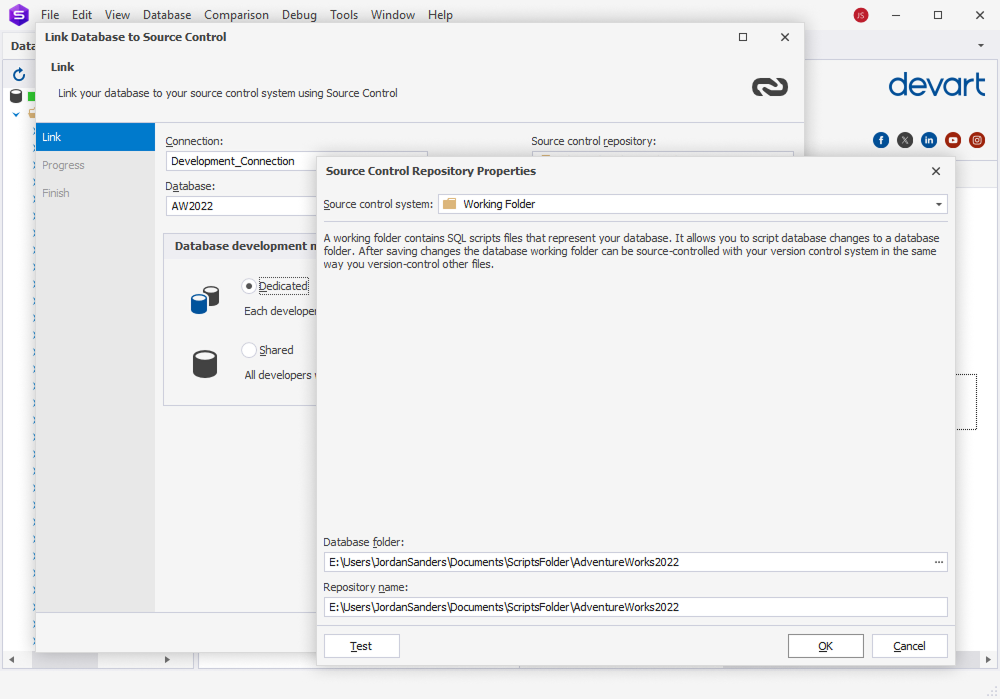Screen dimensions: 1000x699
Task: Open the LinkedIn icon
Action: point(928,140)
